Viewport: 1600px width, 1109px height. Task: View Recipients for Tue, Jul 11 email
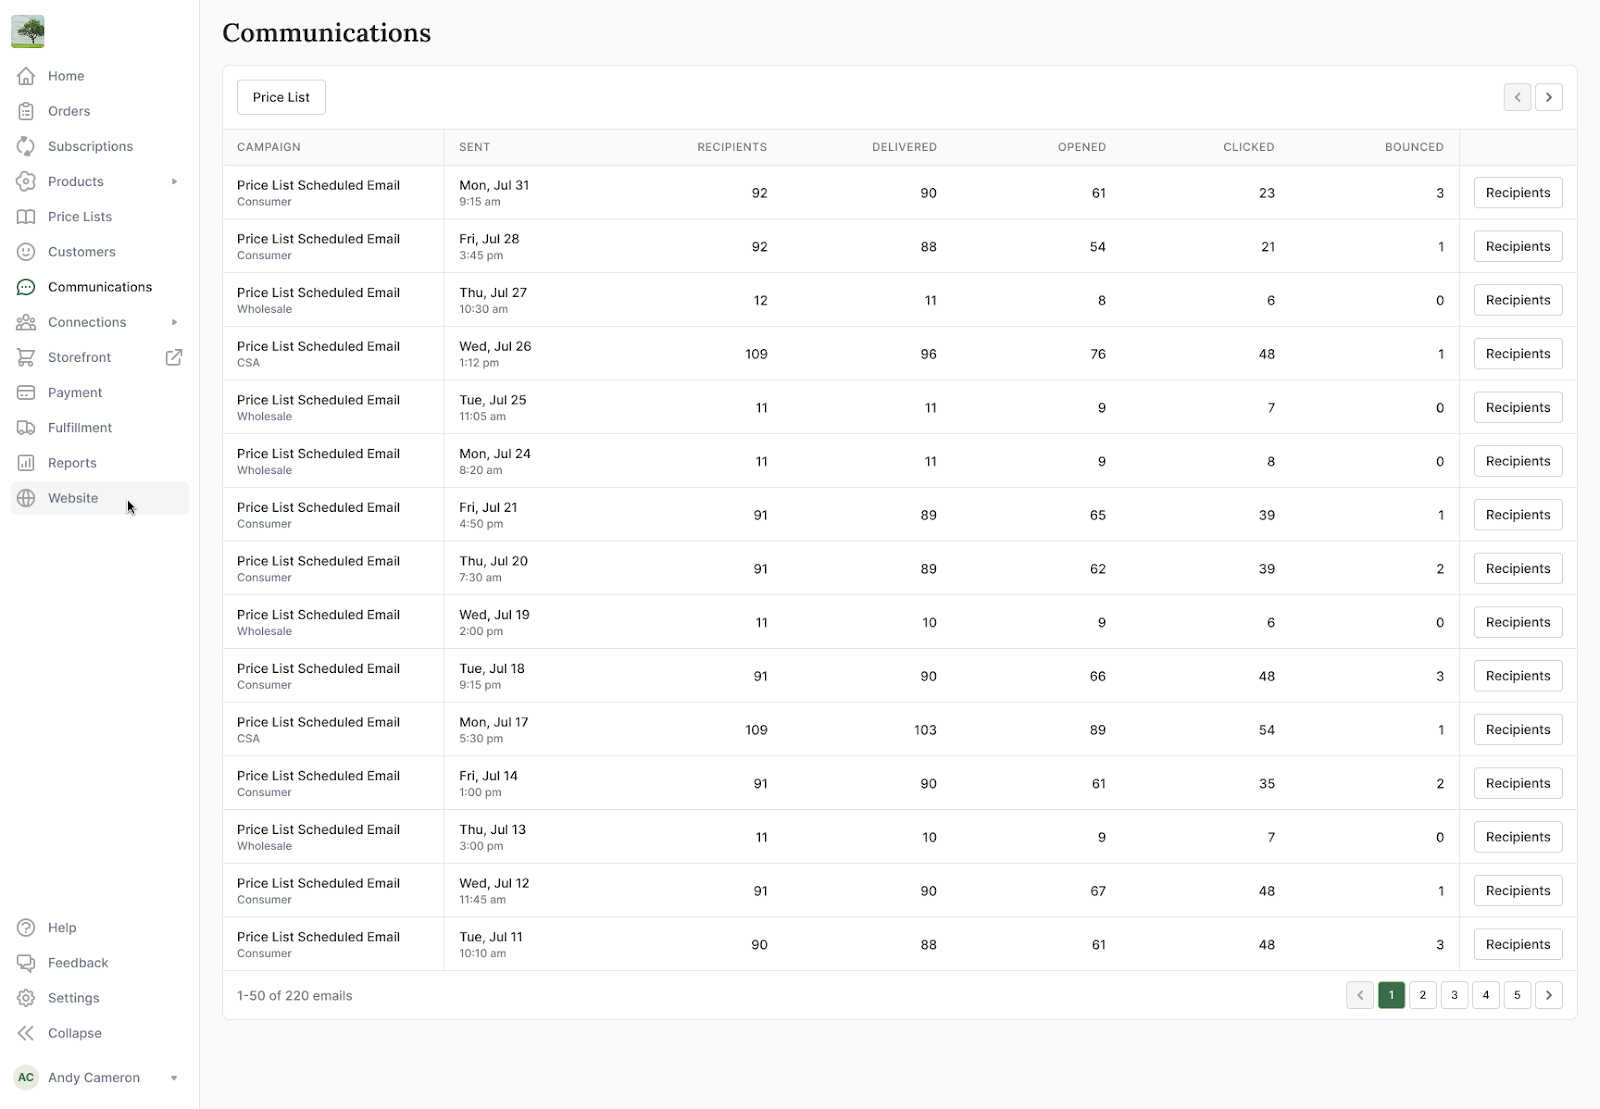pos(1518,944)
